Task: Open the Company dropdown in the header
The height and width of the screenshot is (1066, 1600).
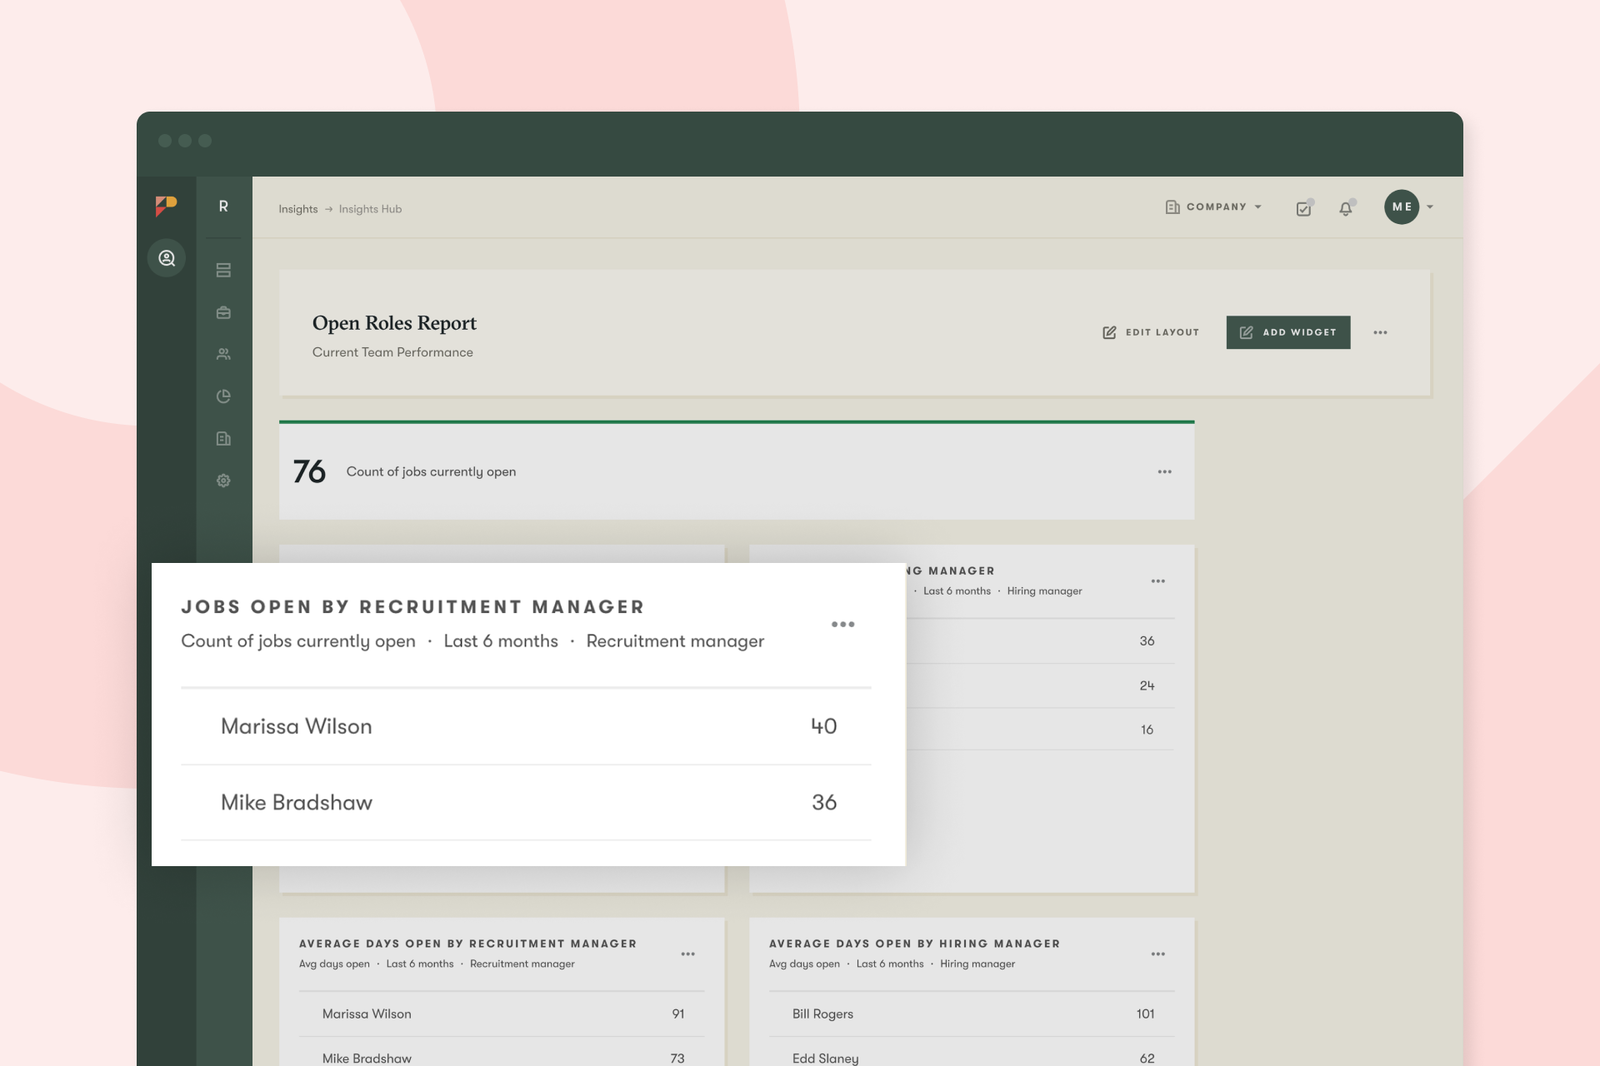Action: click(x=1213, y=207)
